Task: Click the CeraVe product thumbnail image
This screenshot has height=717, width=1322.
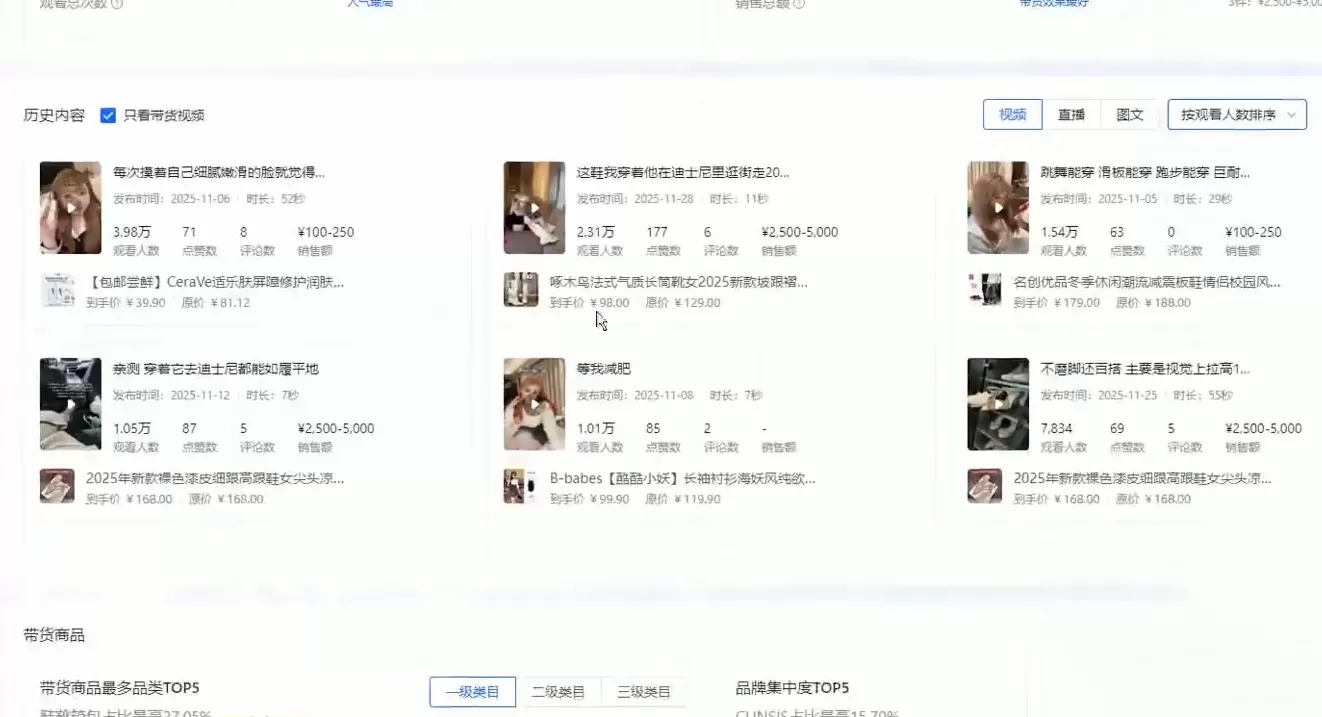Action: [x=57, y=290]
